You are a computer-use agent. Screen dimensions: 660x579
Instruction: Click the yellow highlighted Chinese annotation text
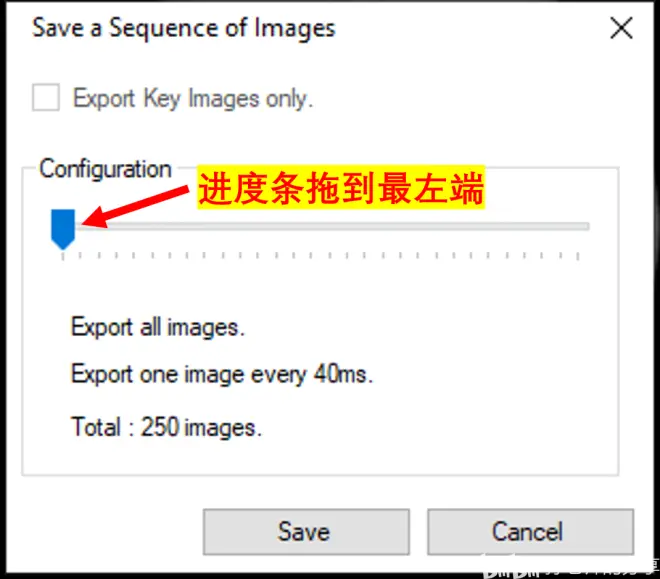pyautogui.click(x=341, y=188)
